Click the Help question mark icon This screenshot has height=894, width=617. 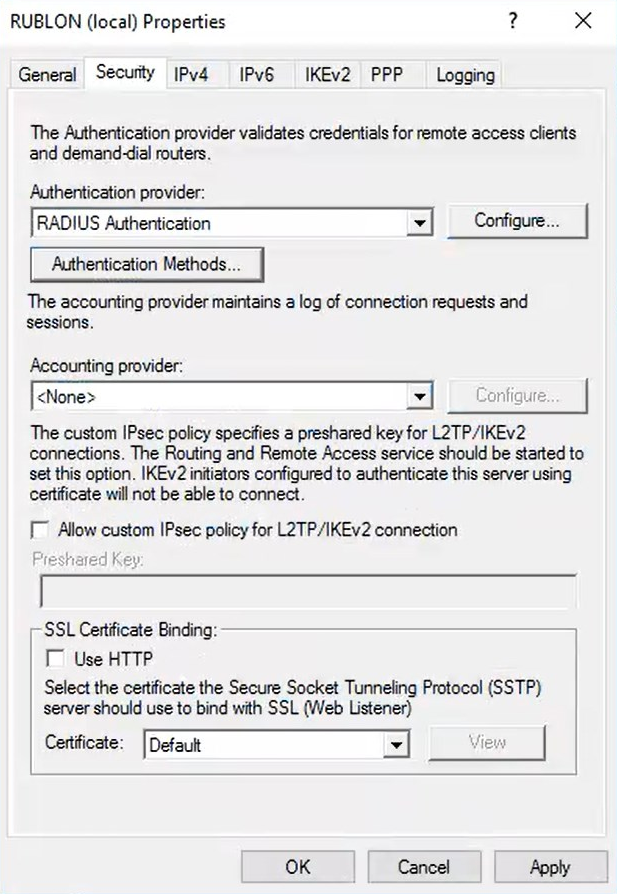coord(514,21)
